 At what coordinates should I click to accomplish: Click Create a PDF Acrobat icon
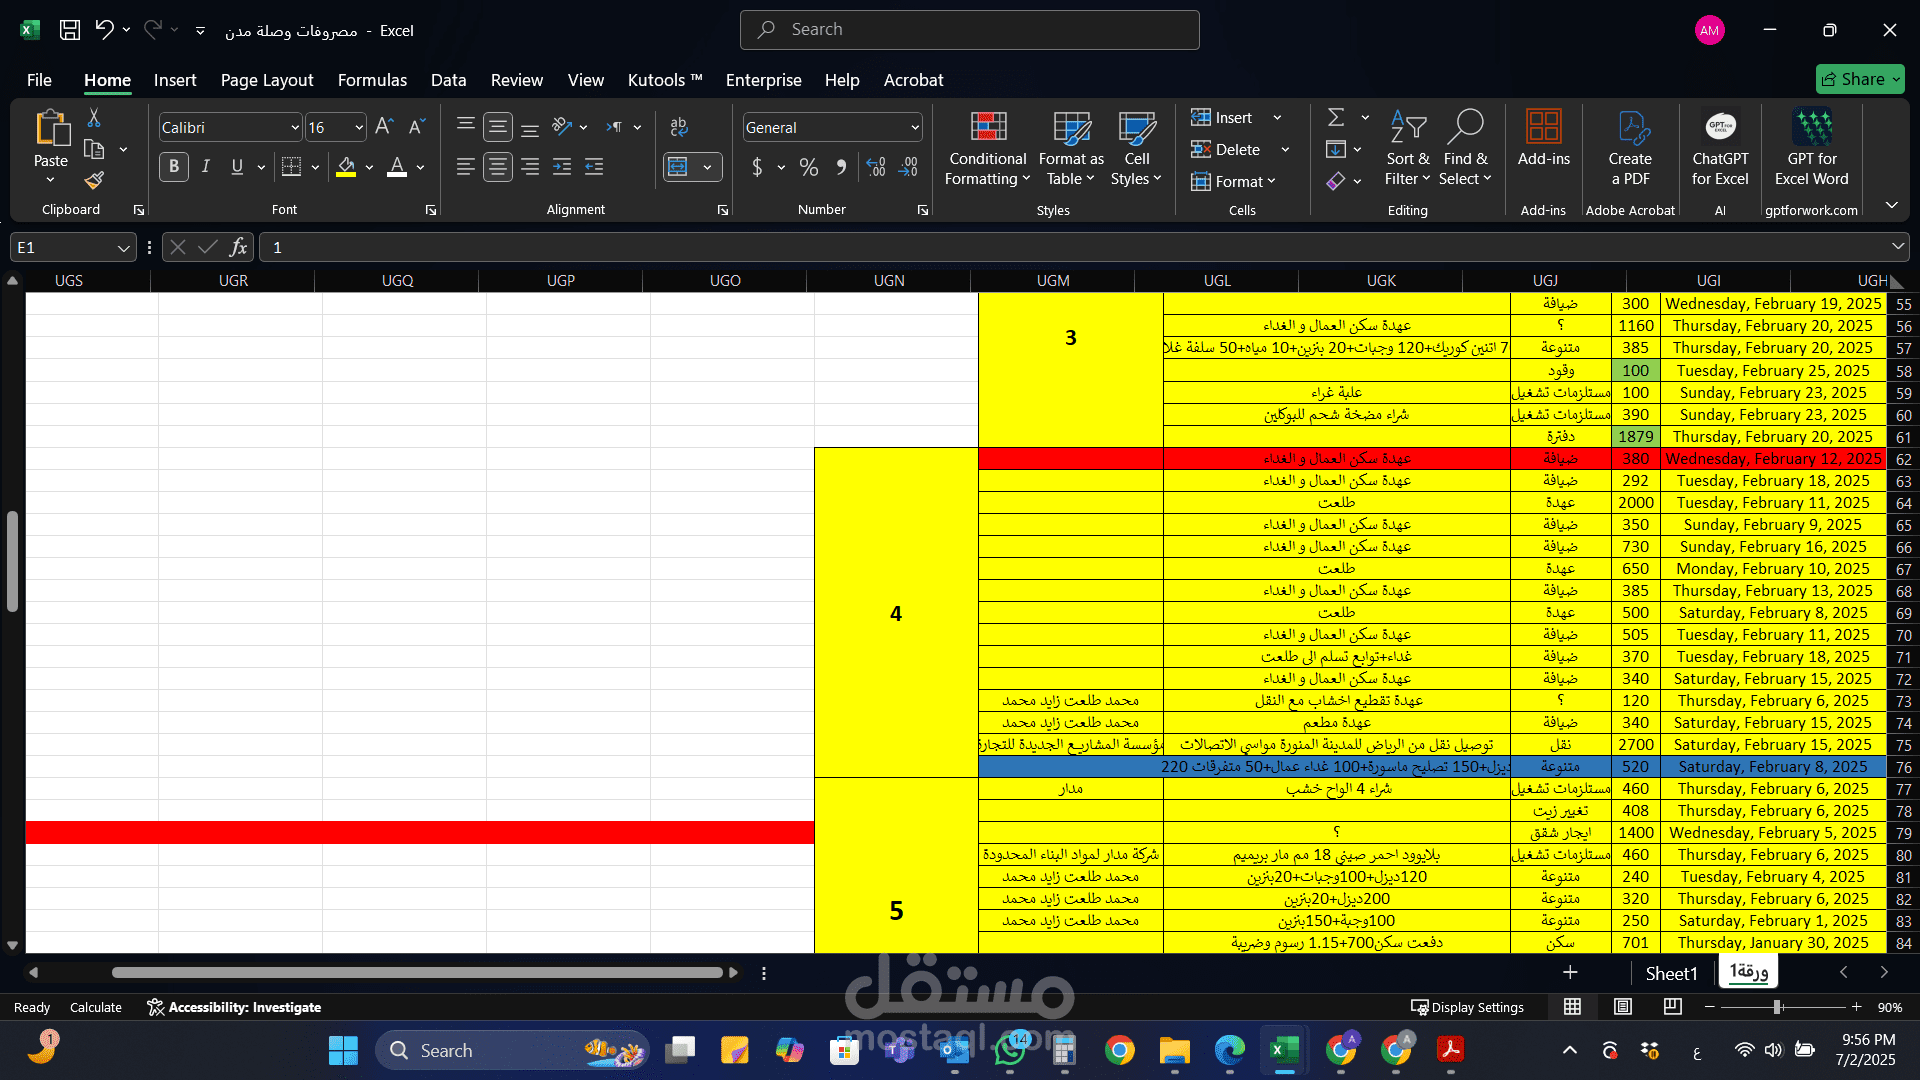(1630, 148)
